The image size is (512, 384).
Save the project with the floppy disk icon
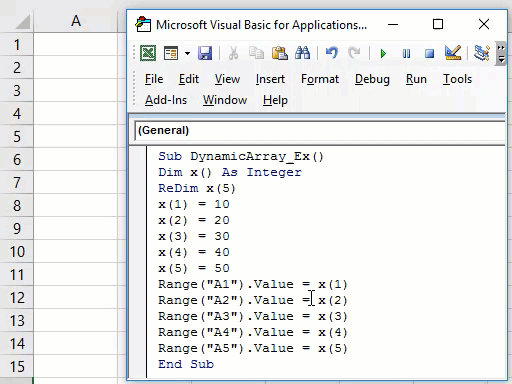click(205, 53)
